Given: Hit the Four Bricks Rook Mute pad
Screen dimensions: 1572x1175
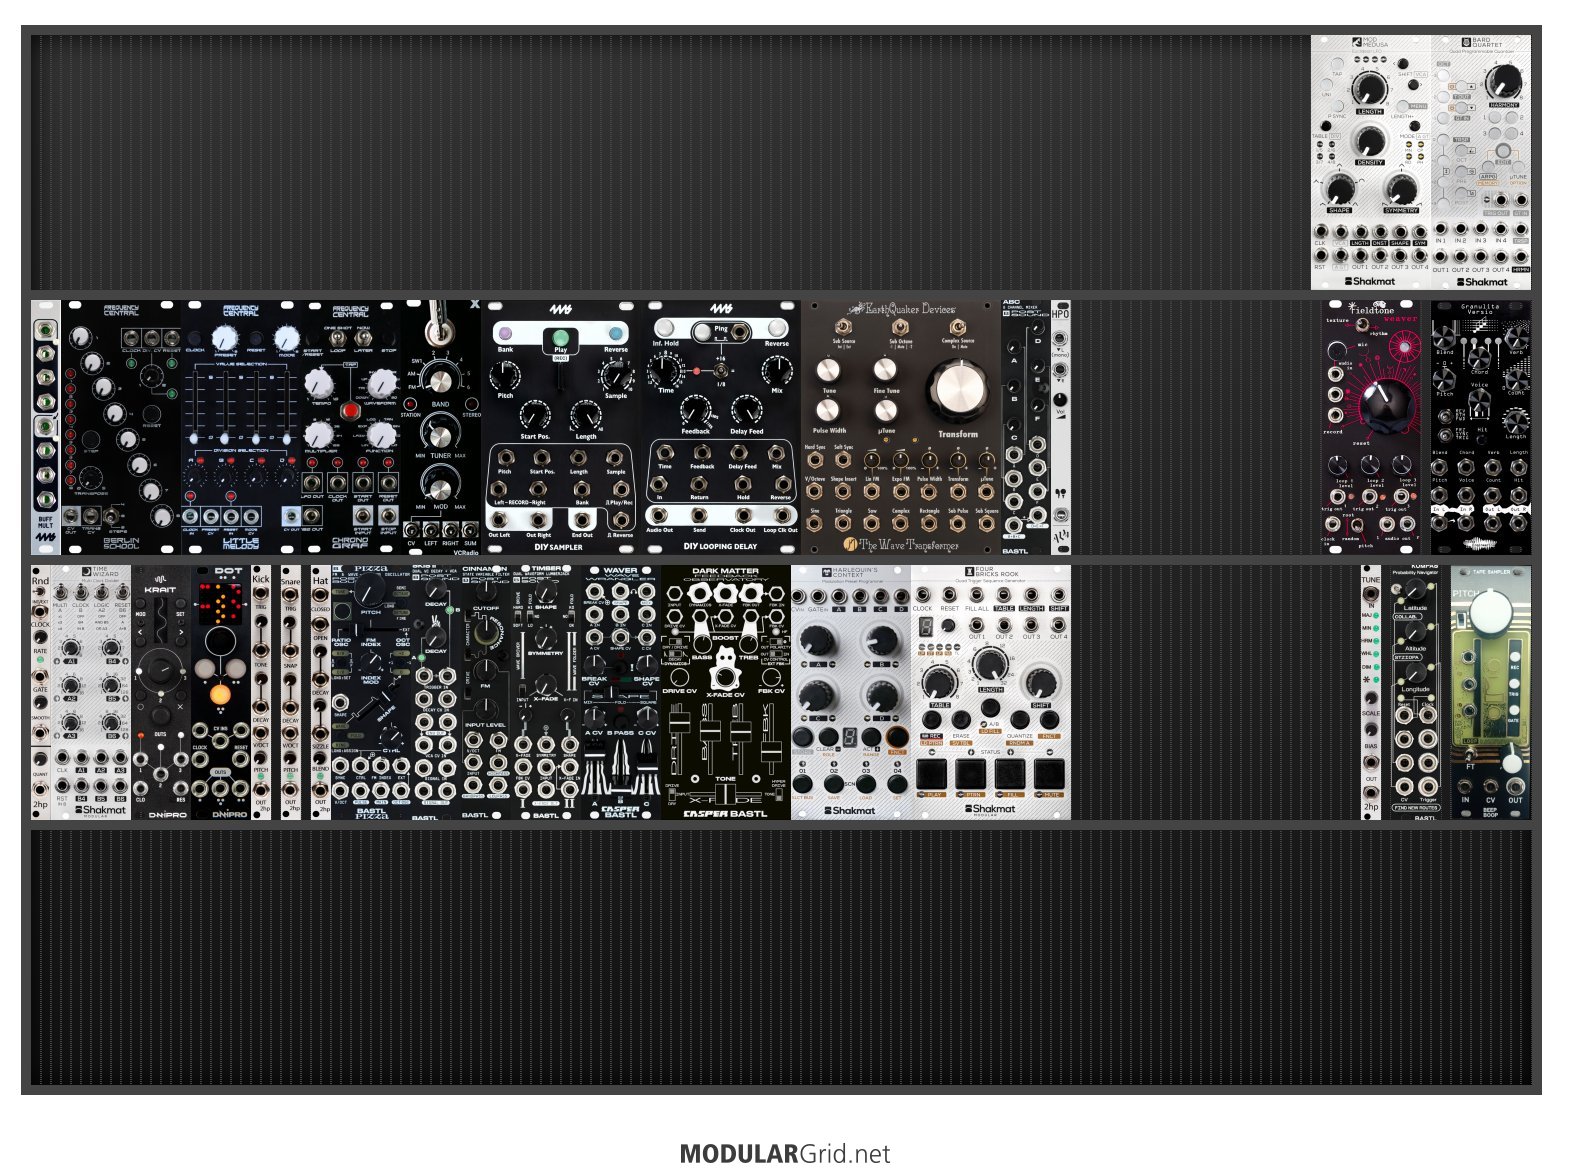Looking at the screenshot, I should [1051, 773].
